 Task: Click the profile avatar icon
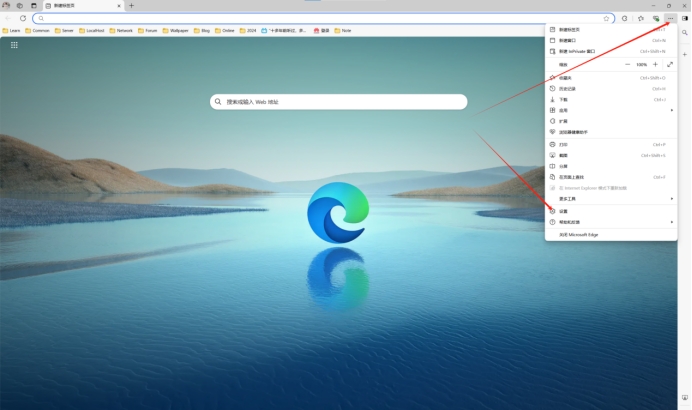[x=6, y=5]
